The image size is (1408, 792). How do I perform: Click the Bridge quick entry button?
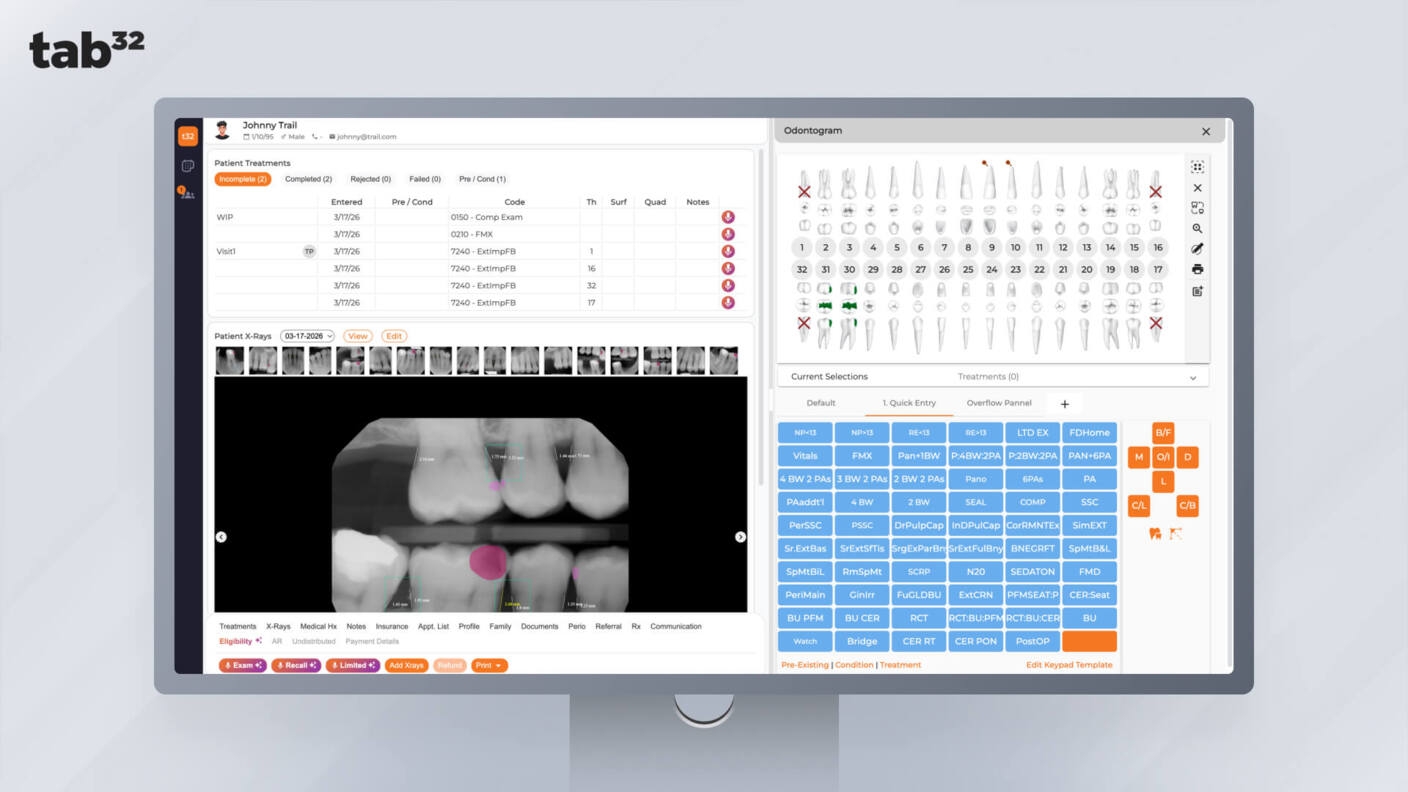[x=862, y=641]
